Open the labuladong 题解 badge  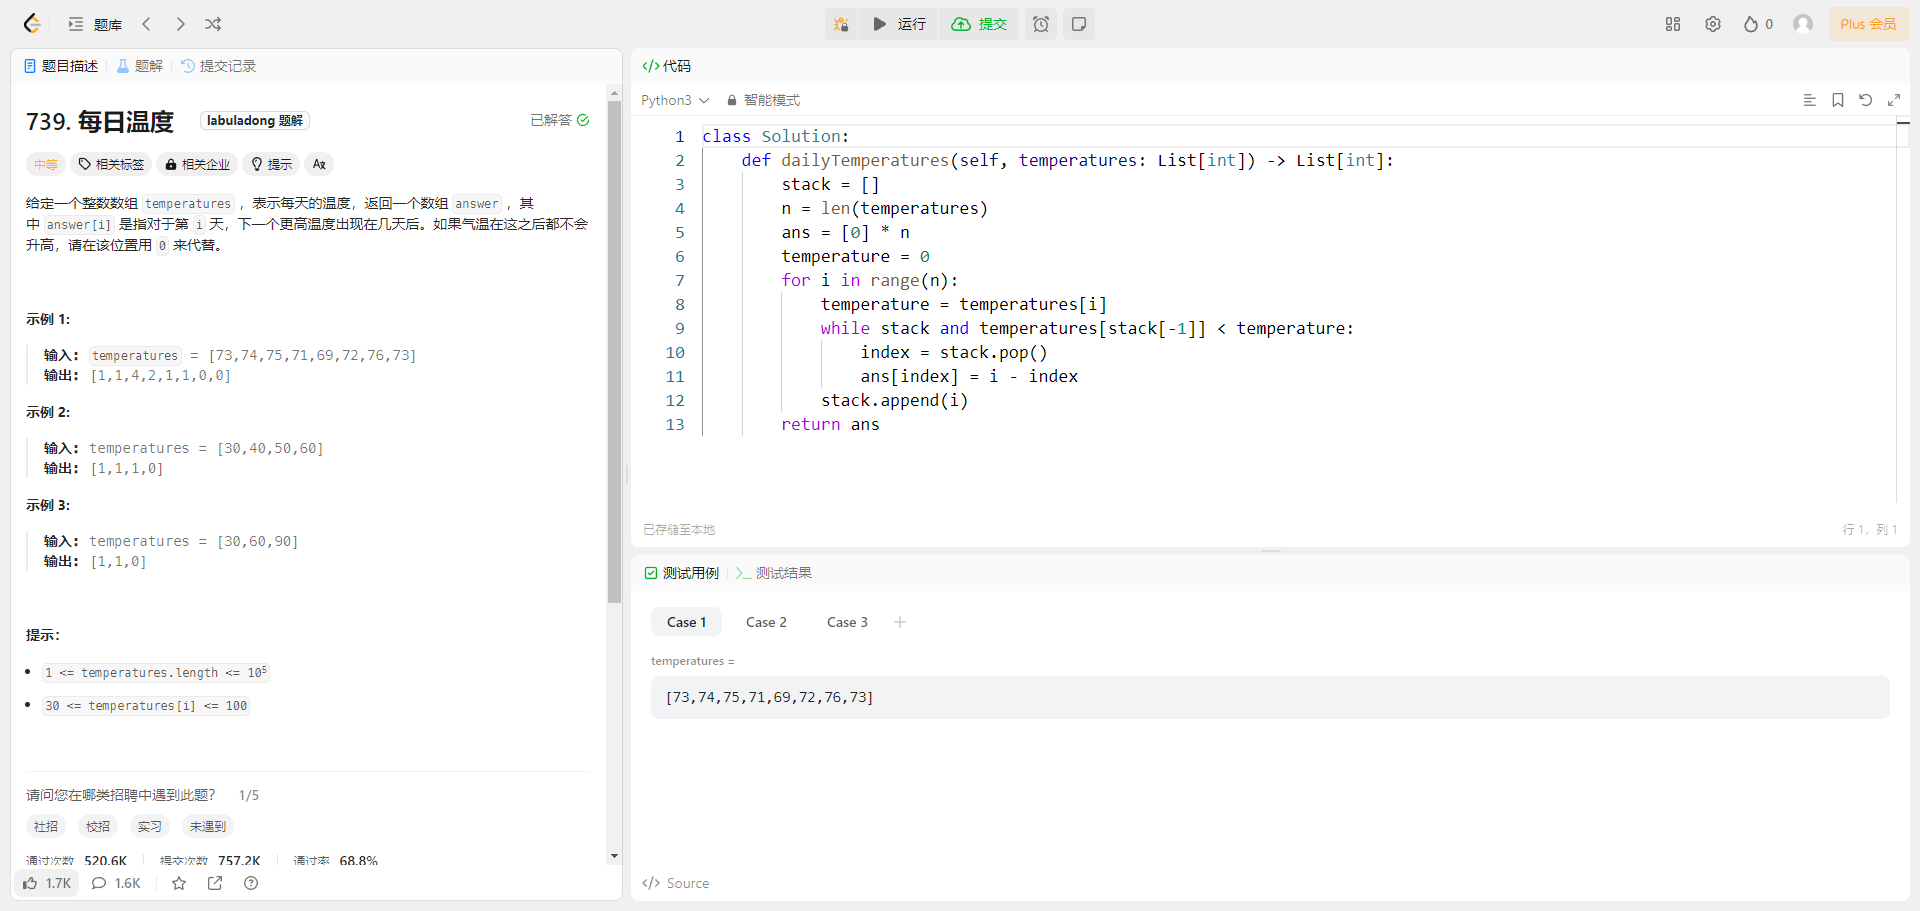255,120
